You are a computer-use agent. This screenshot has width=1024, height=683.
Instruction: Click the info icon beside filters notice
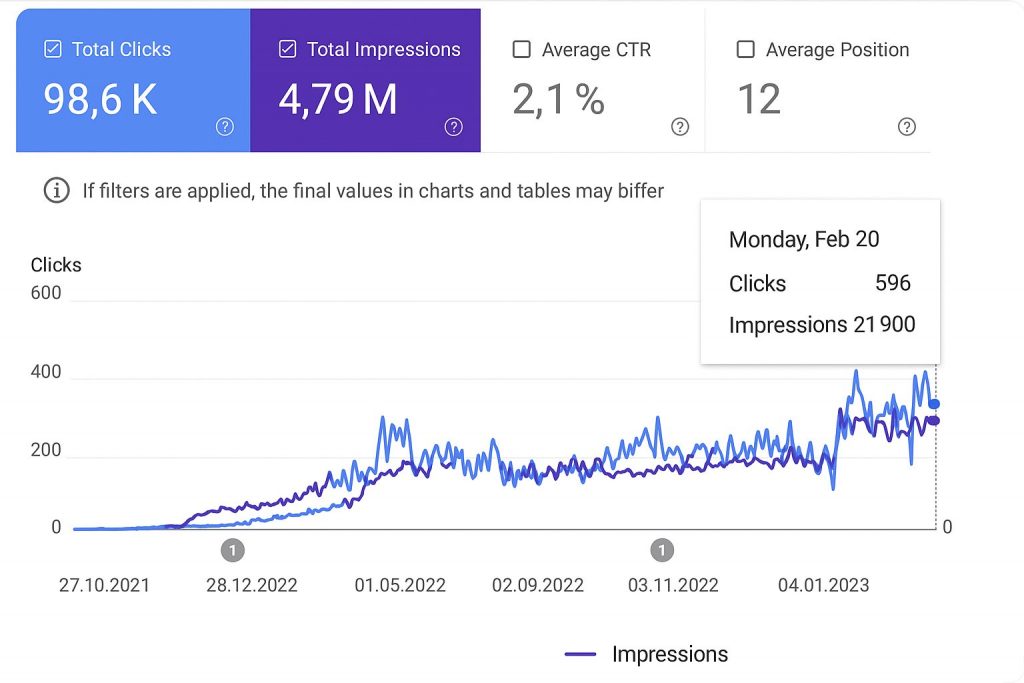(x=57, y=190)
